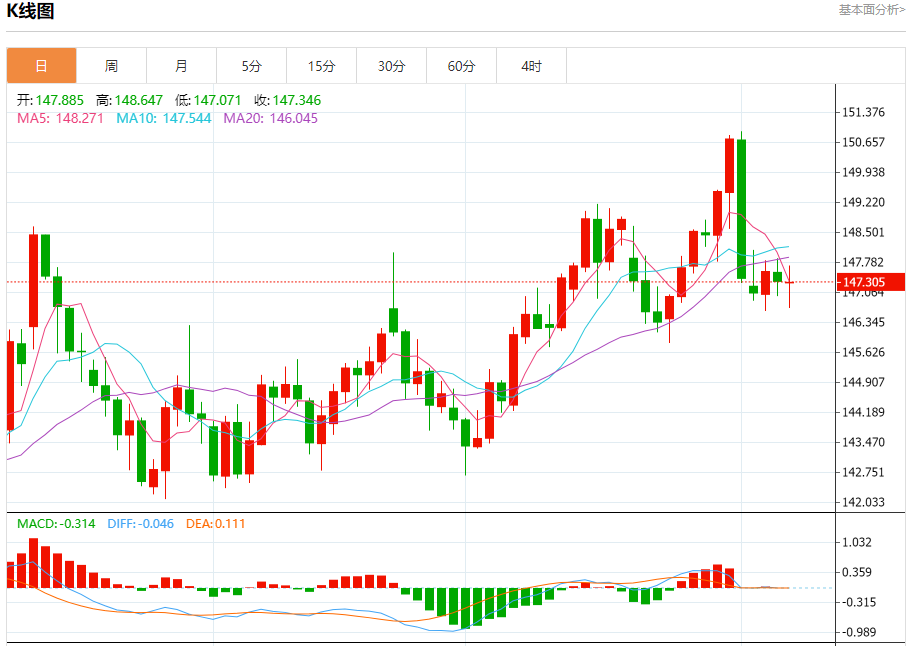Open the 基本面分析 link
Image resolution: width=914 pixels, height=646 pixels.
(871, 10)
